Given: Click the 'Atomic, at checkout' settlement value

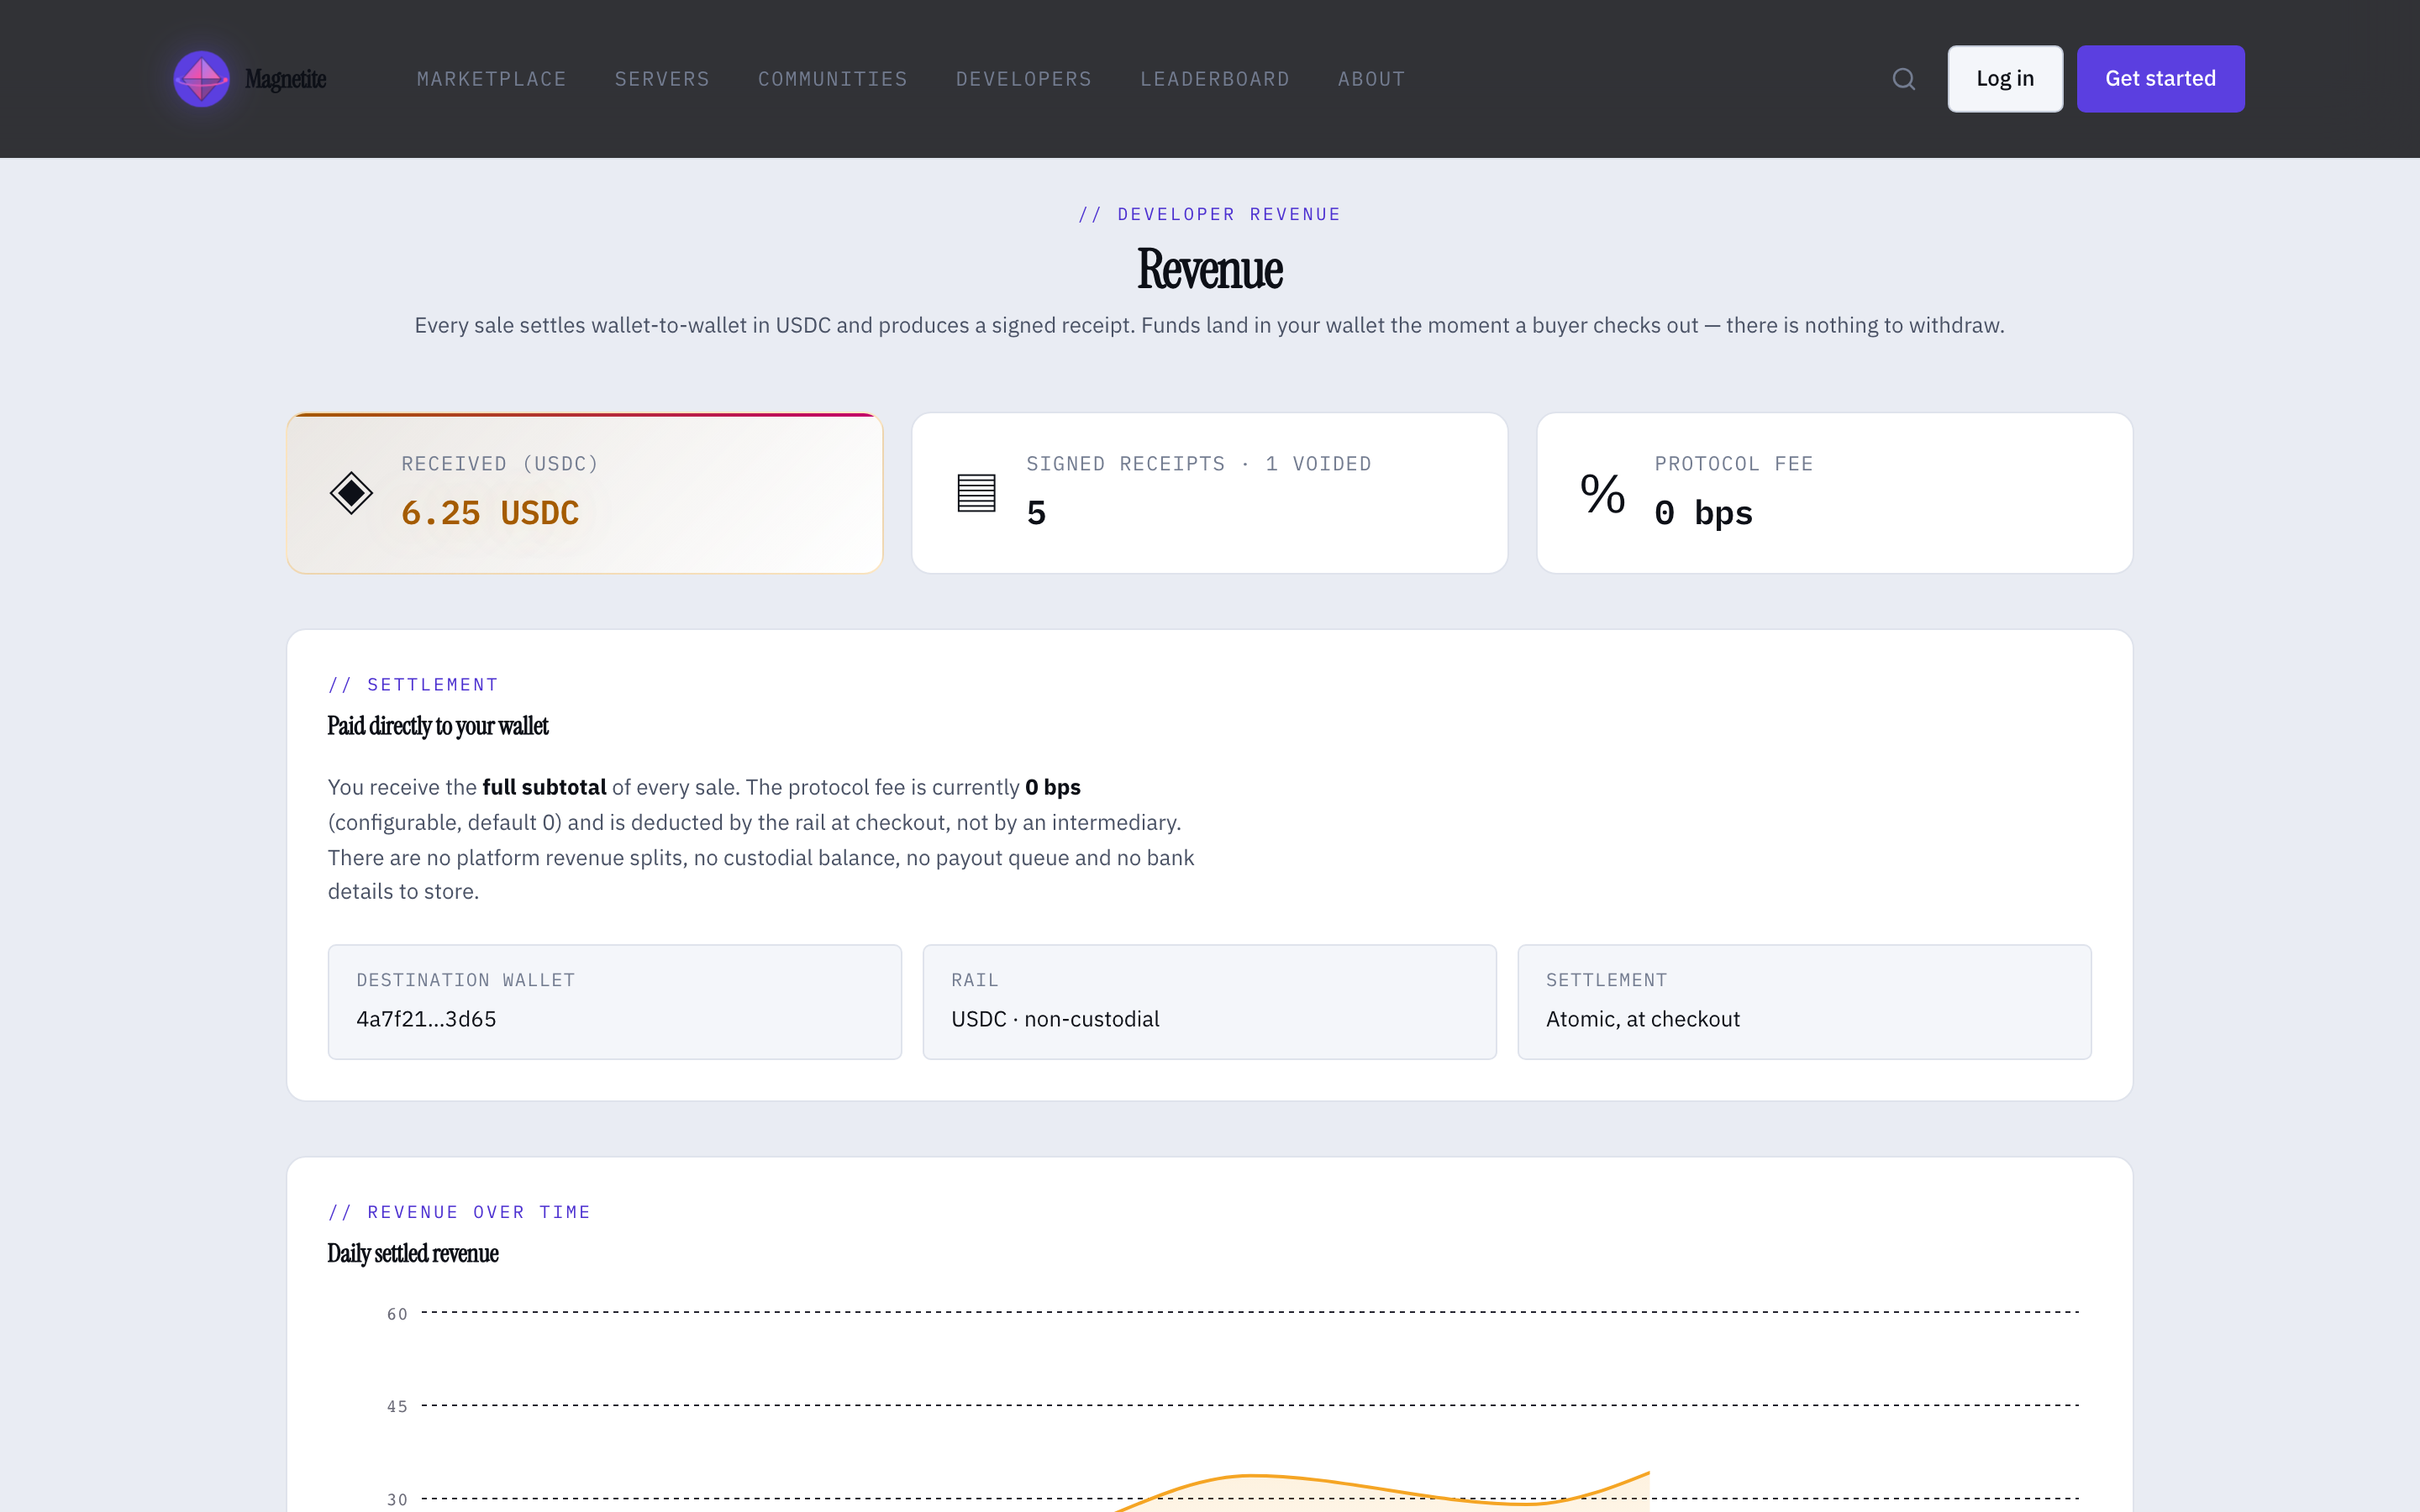Looking at the screenshot, I should click(x=1643, y=1019).
